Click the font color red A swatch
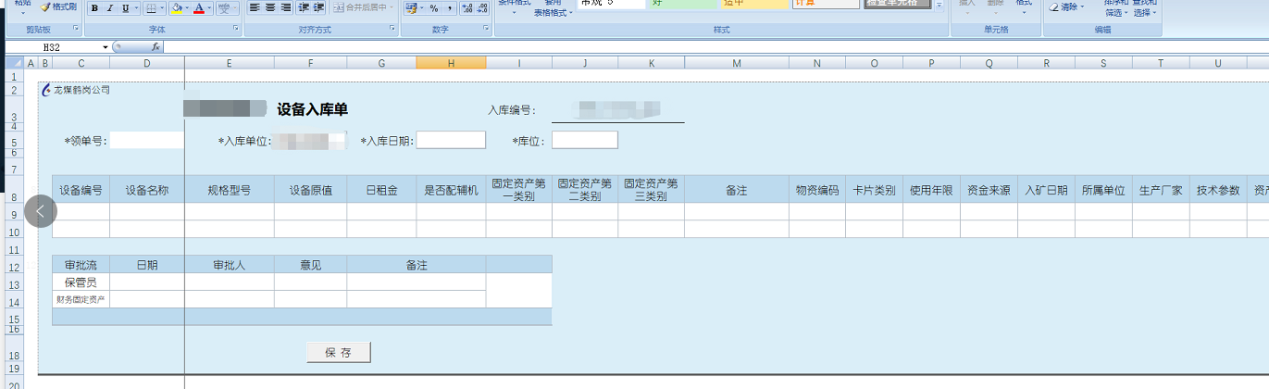 199,8
